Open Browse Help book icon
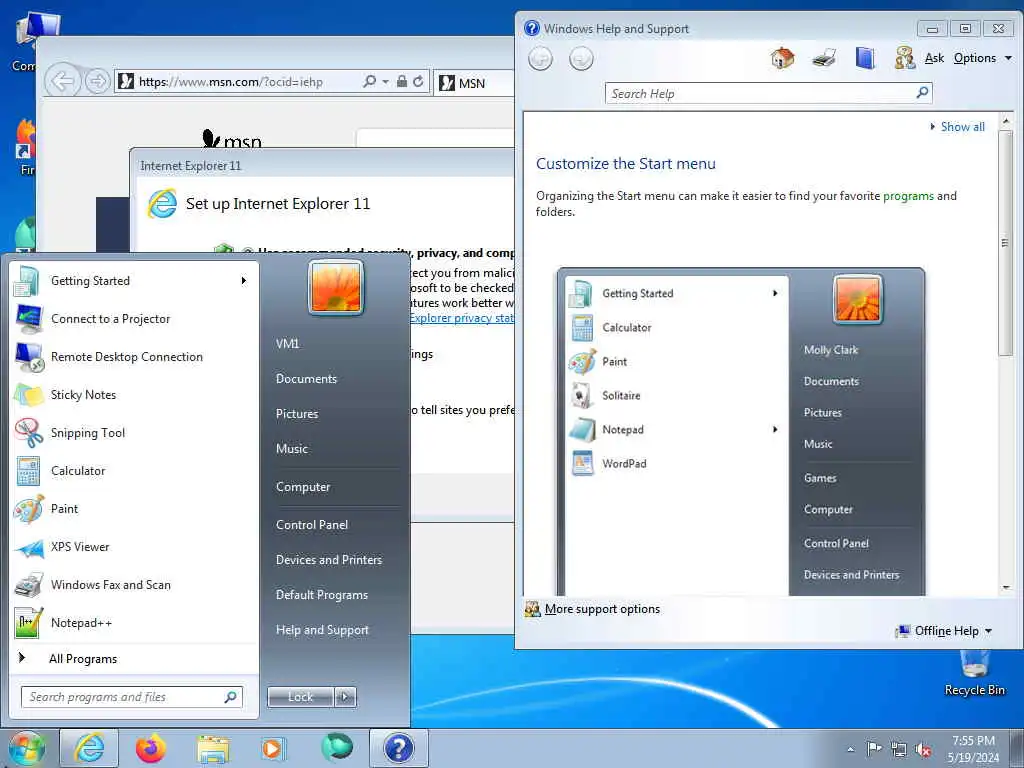Screen dimensions: 1024x768 pos(865,58)
